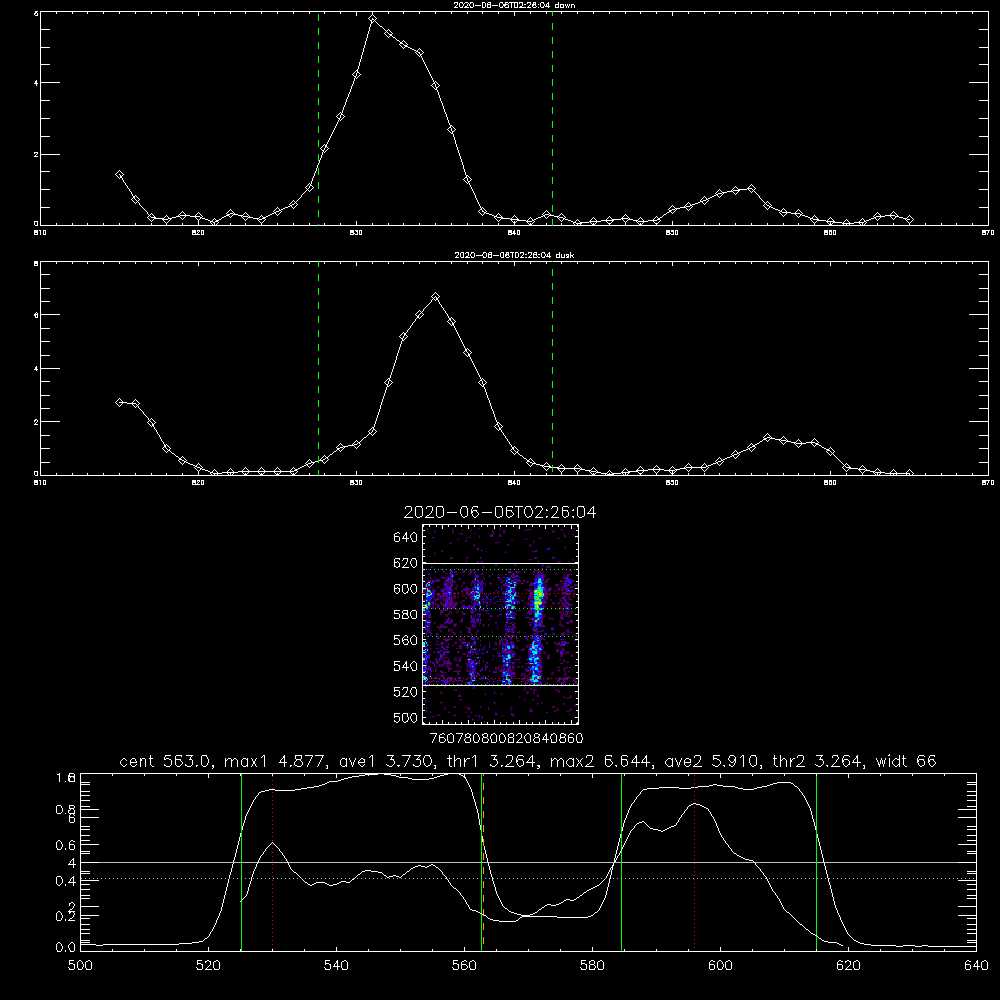Click the green vertical line at 615
Screen dimensions: 1000x1000
(816, 861)
